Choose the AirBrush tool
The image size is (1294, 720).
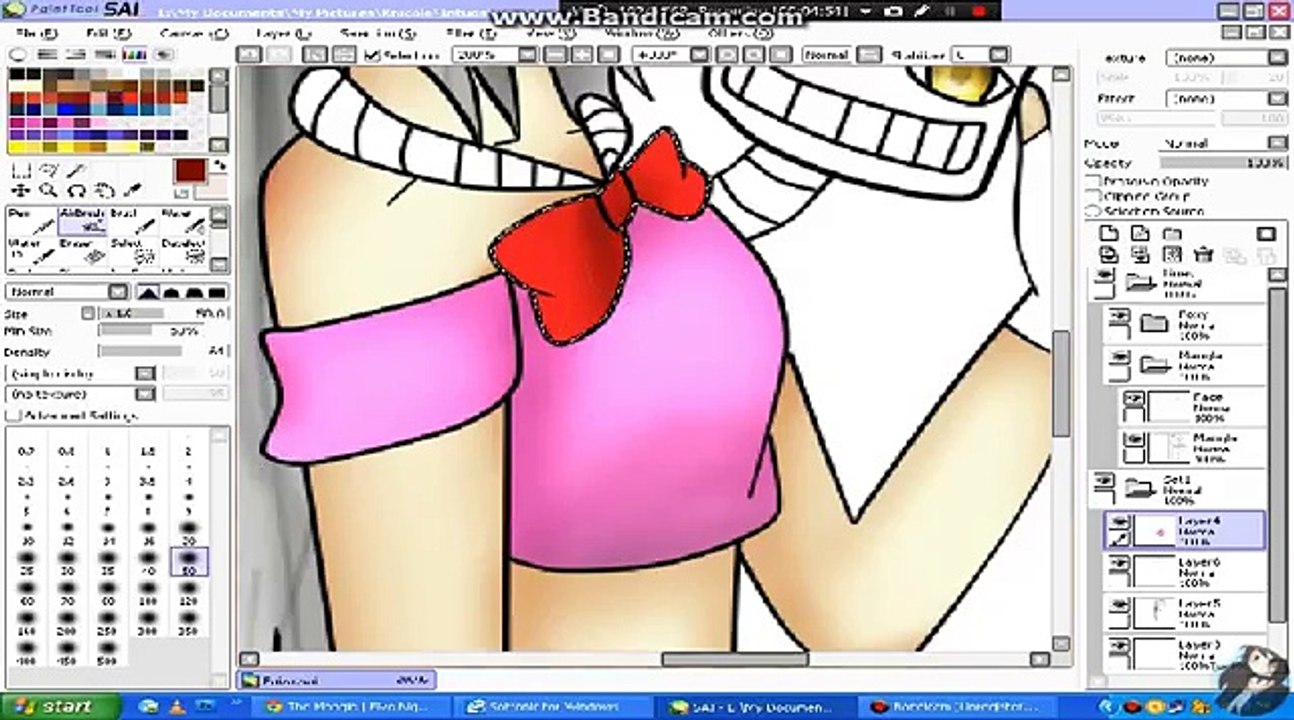coord(83,221)
